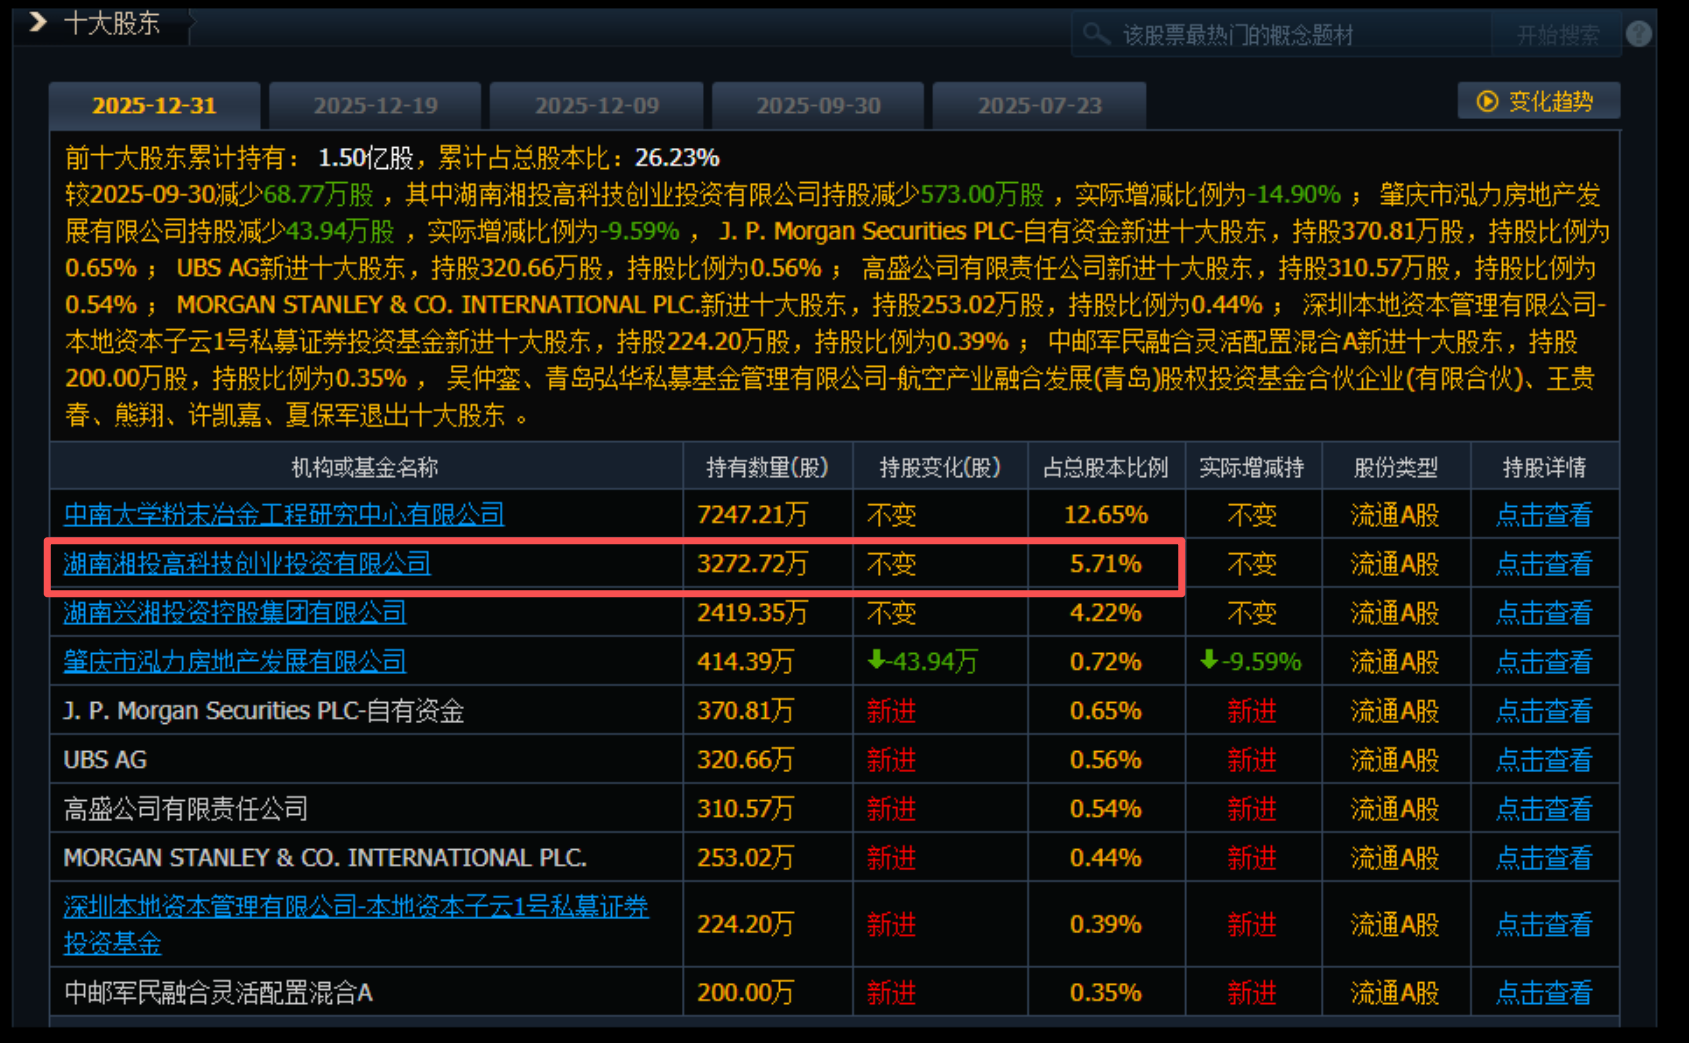Image resolution: width=1689 pixels, height=1043 pixels.
Task: Open the 2025-12-31 date tab
Action: [x=154, y=106]
